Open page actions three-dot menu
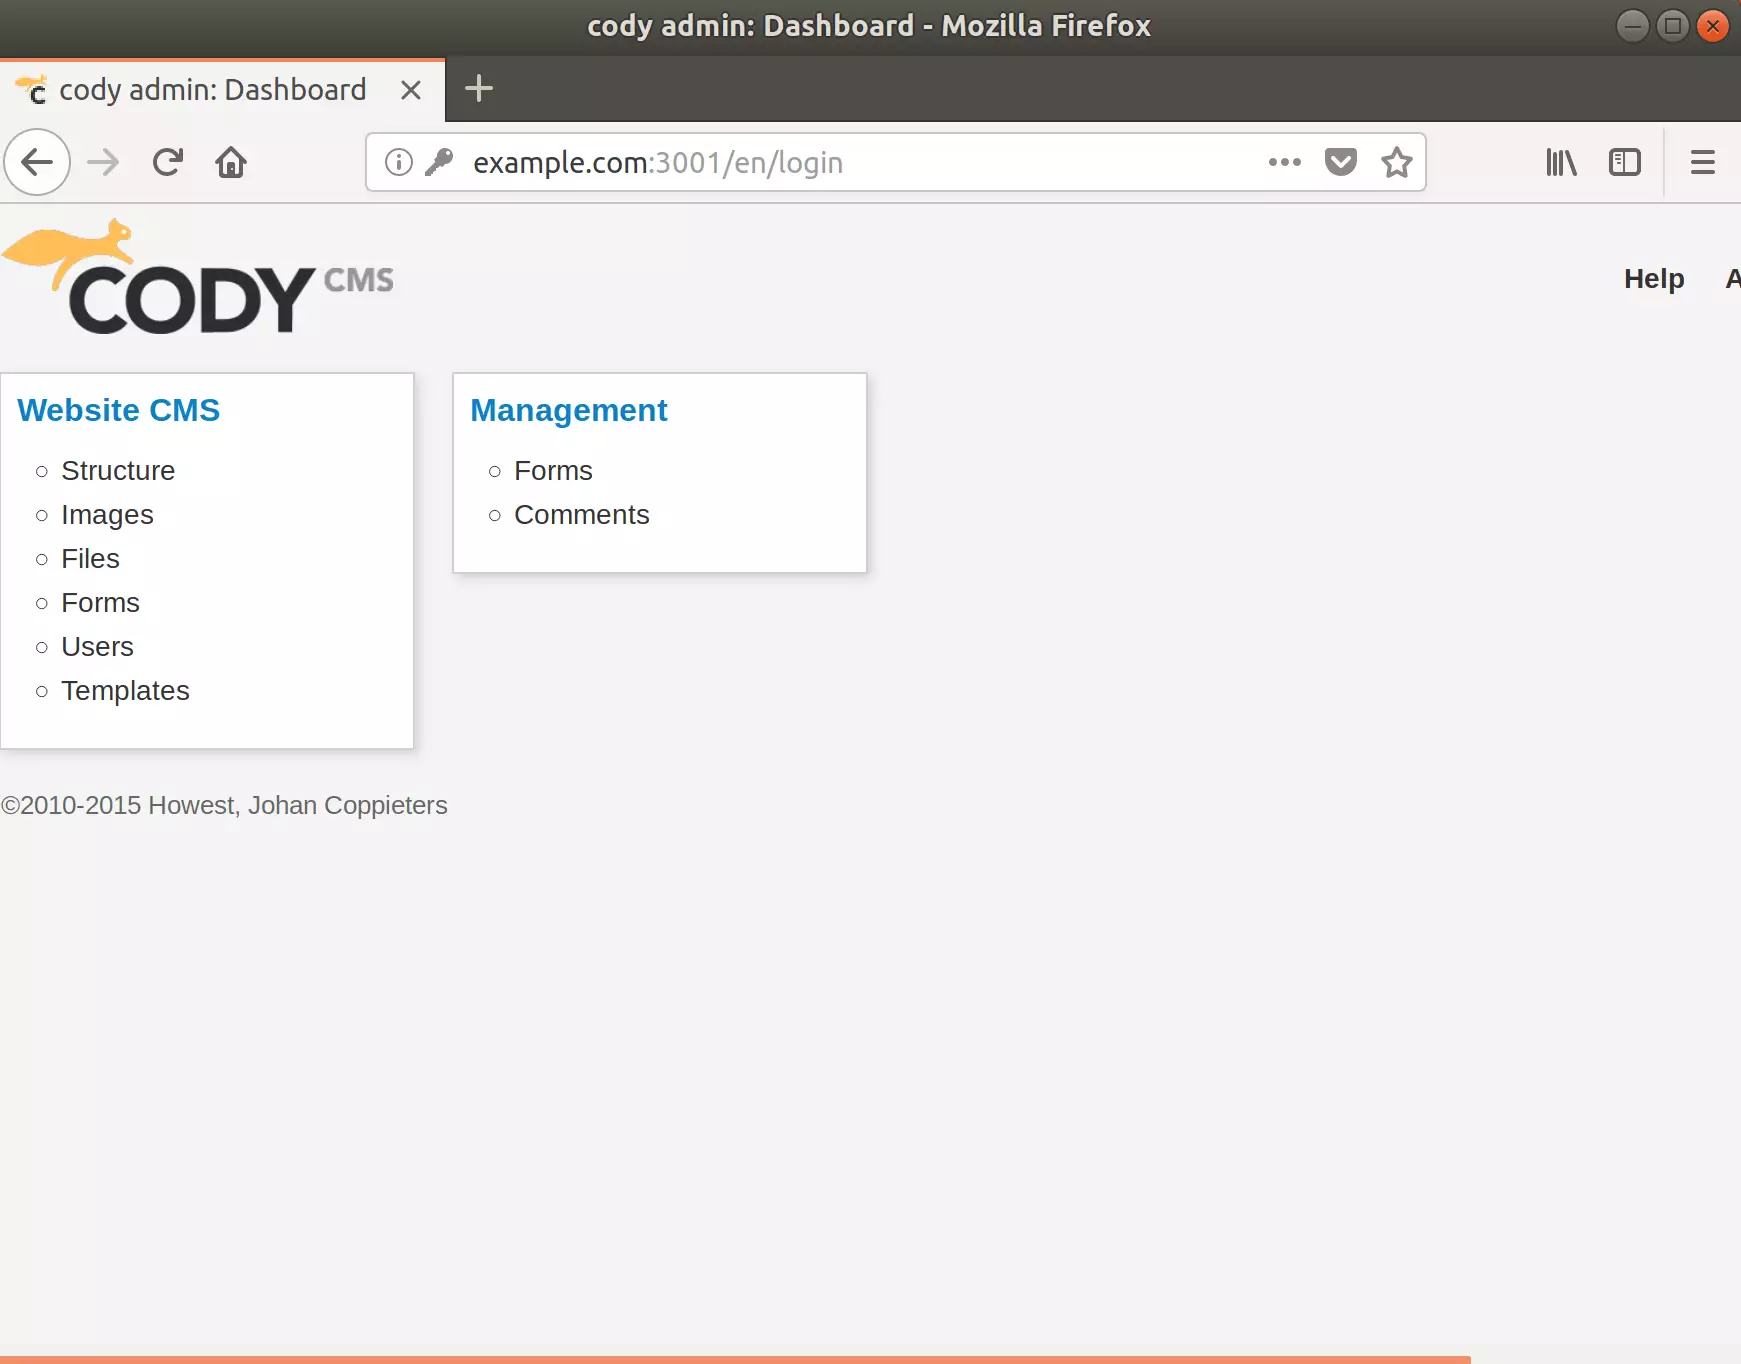 [1285, 162]
